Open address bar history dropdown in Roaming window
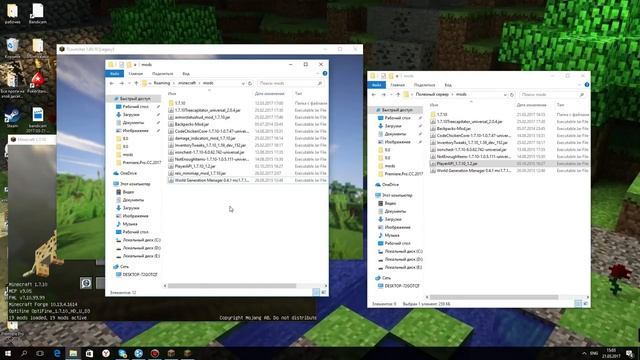 (x=243, y=83)
